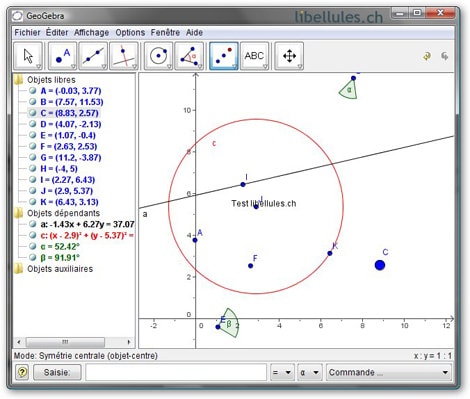The image size is (470, 399).
Task: Select the Move drawing pad tool
Action: pyautogui.click(x=289, y=56)
